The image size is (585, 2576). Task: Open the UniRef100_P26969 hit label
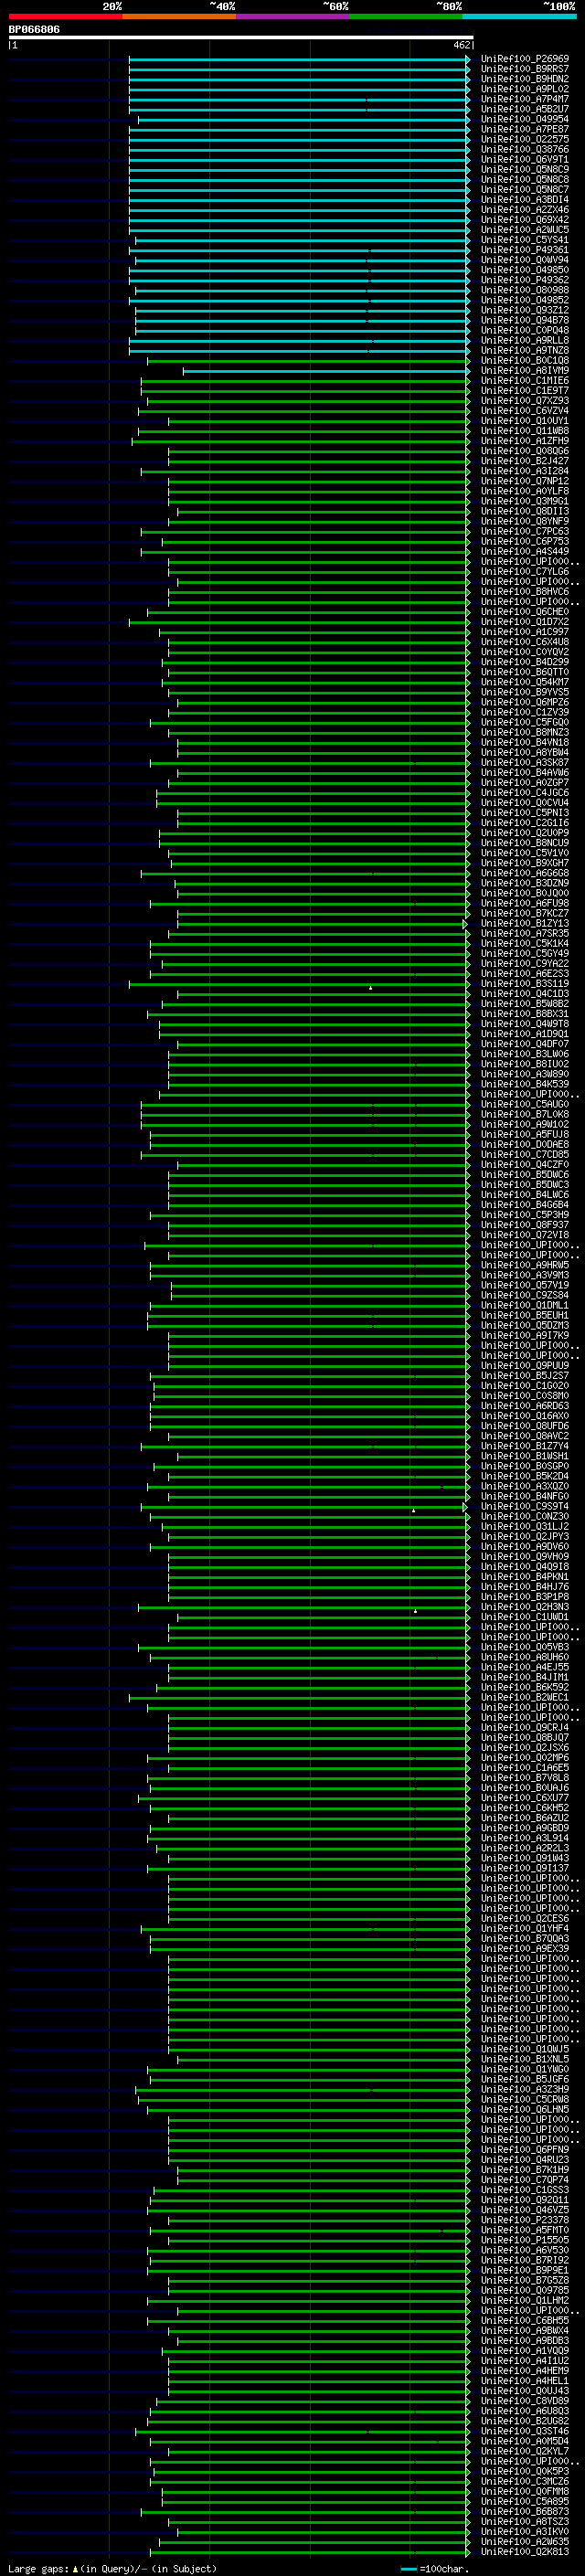(x=525, y=59)
